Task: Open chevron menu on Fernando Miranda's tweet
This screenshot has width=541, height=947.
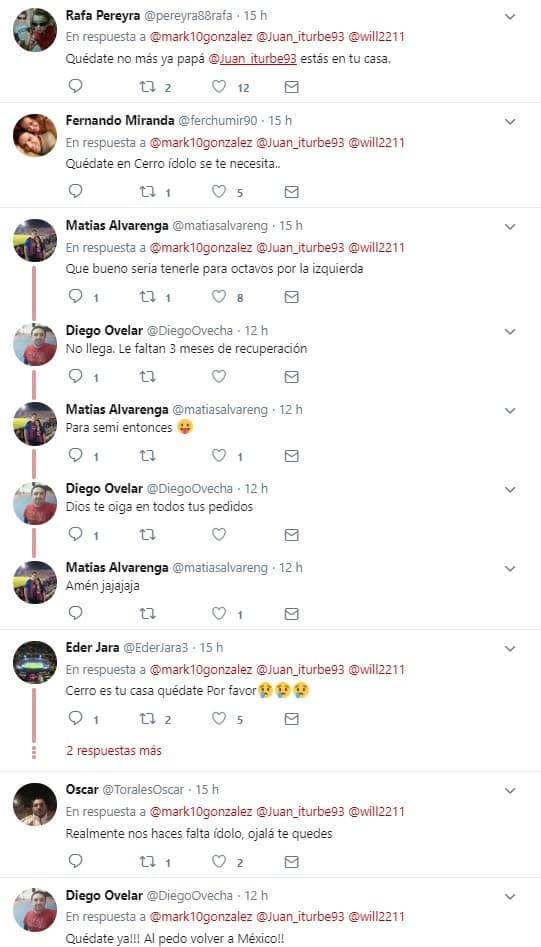Action: point(510,122)
